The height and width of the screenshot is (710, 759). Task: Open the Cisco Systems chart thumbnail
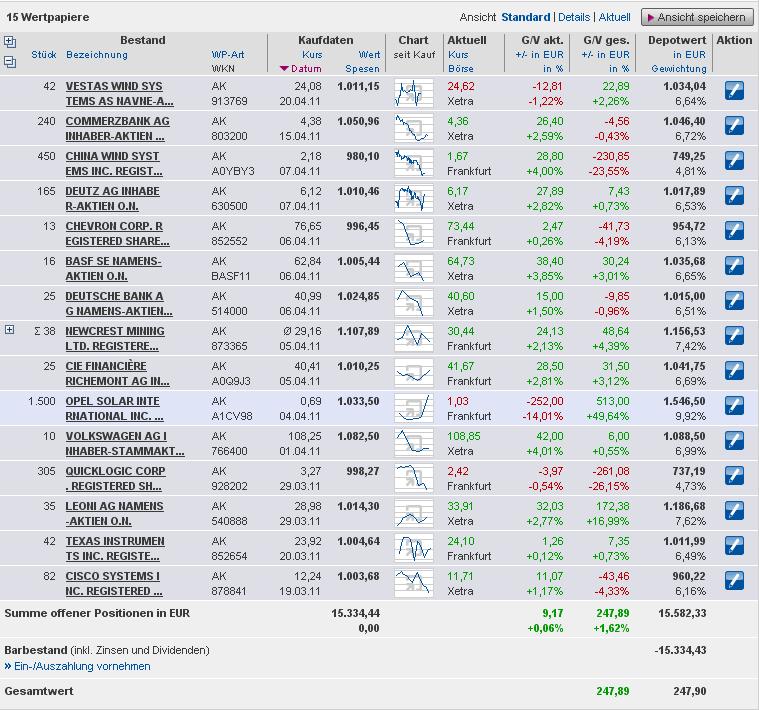tap(413, 583)
